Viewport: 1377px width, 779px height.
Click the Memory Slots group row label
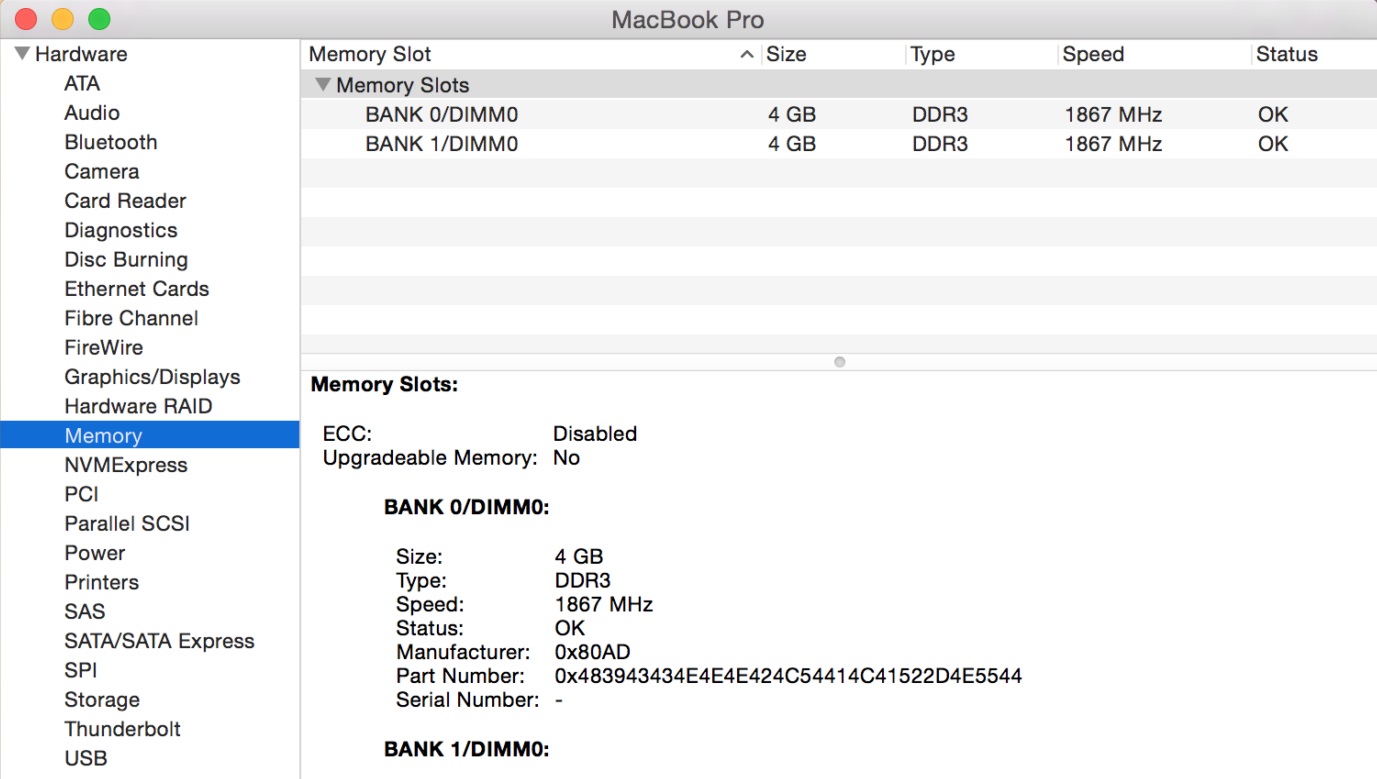pyautogui.click(x=402, y=85)
